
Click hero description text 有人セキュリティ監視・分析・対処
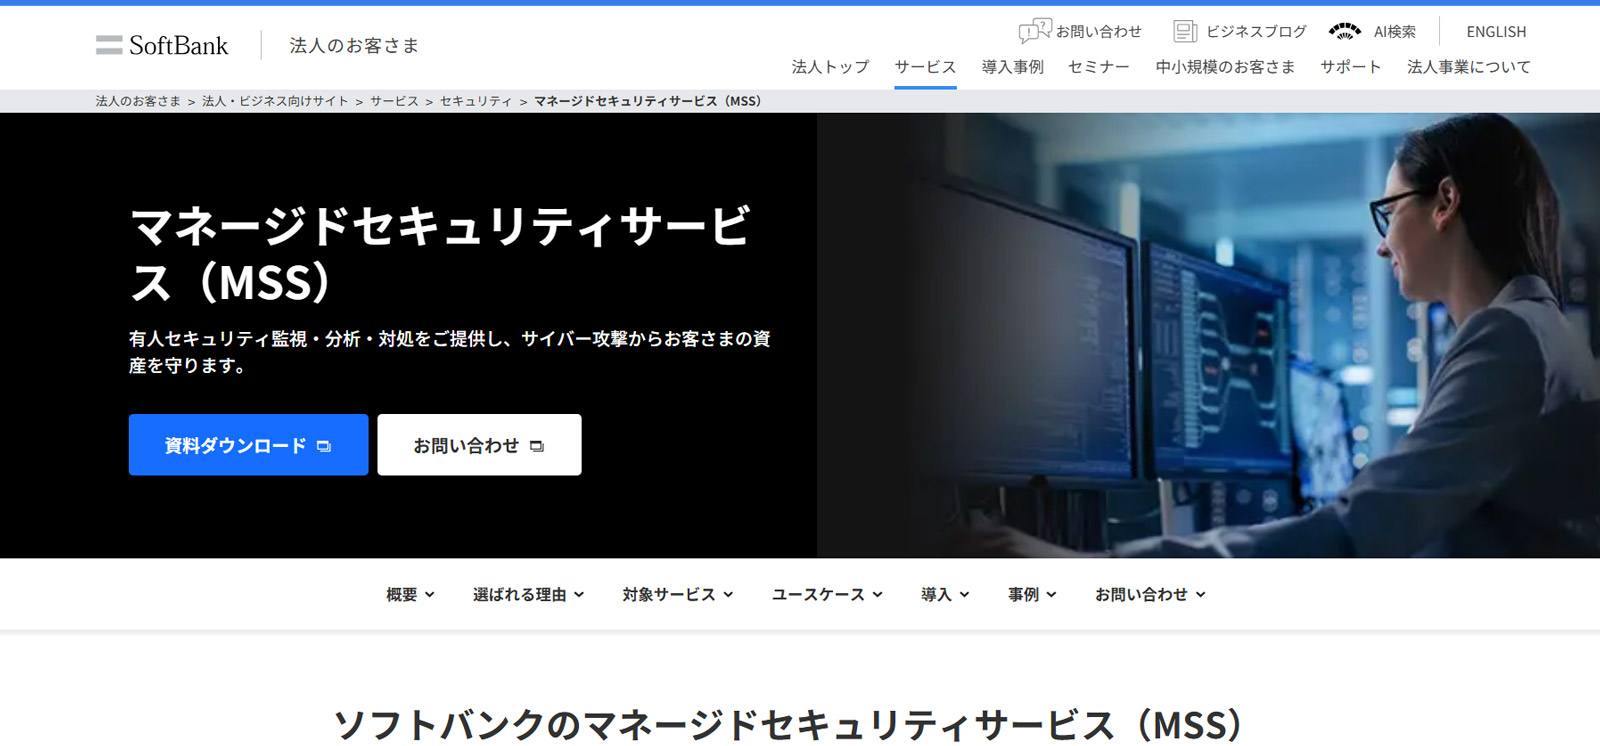point(449,352)
